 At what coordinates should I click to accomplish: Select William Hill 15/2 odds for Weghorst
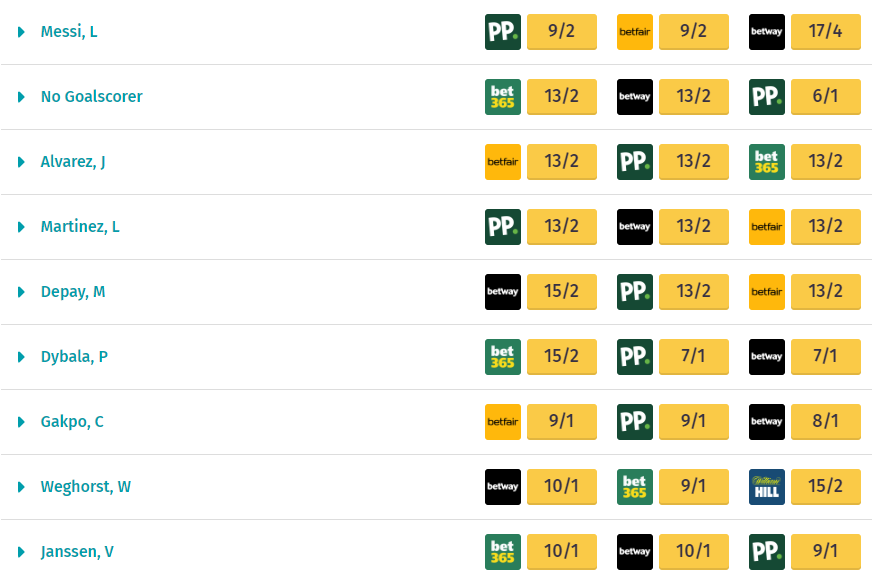[825, 487]
